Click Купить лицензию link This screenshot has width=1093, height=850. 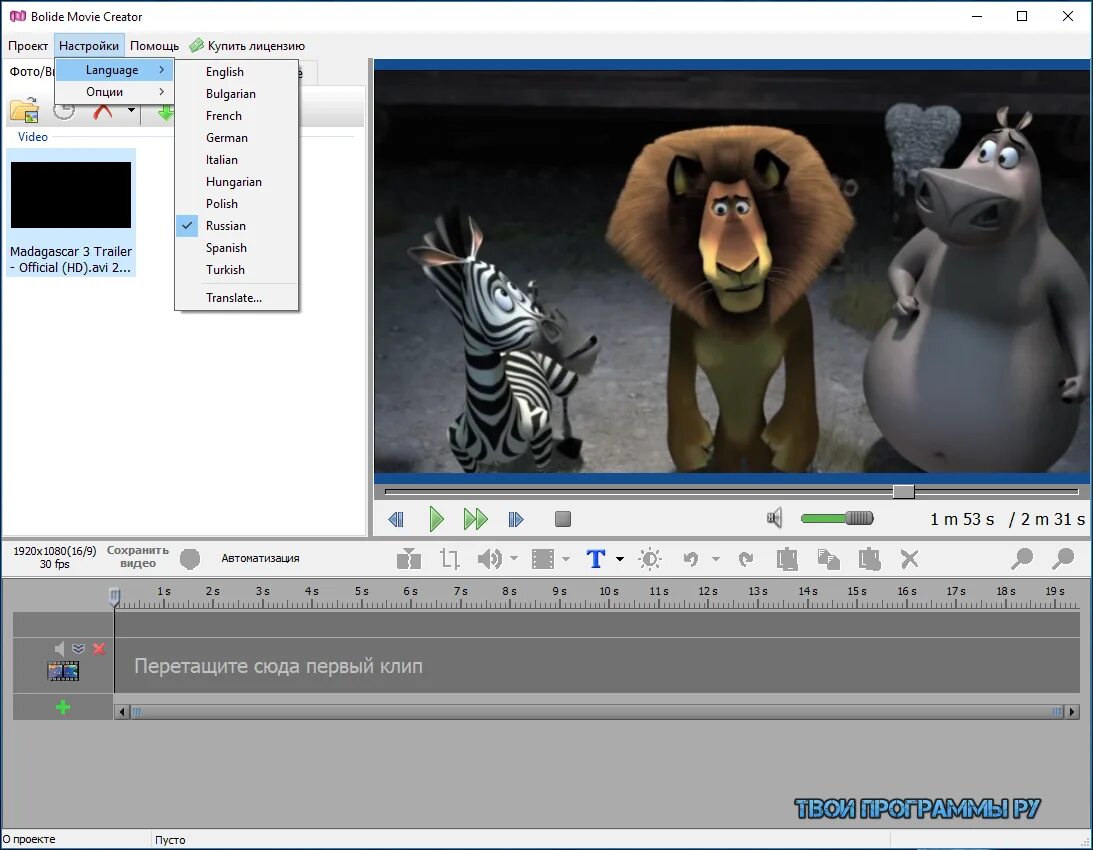coord(247,46)
